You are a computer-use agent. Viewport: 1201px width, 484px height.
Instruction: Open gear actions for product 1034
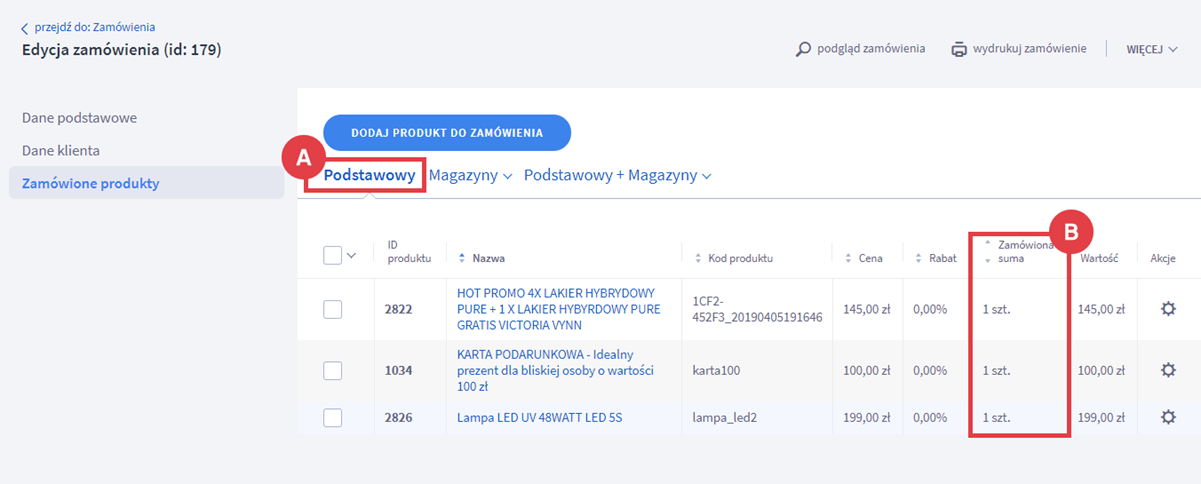pos(1167,370)
